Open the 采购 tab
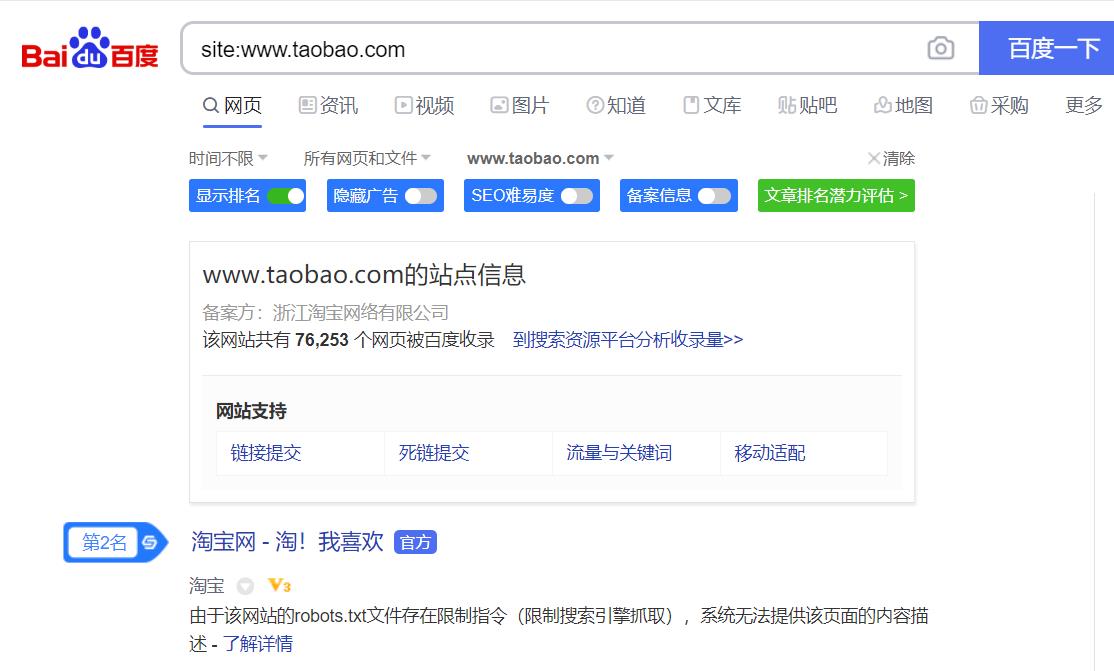The height and width of the screenshot is (671, 1114). [999, 106]
